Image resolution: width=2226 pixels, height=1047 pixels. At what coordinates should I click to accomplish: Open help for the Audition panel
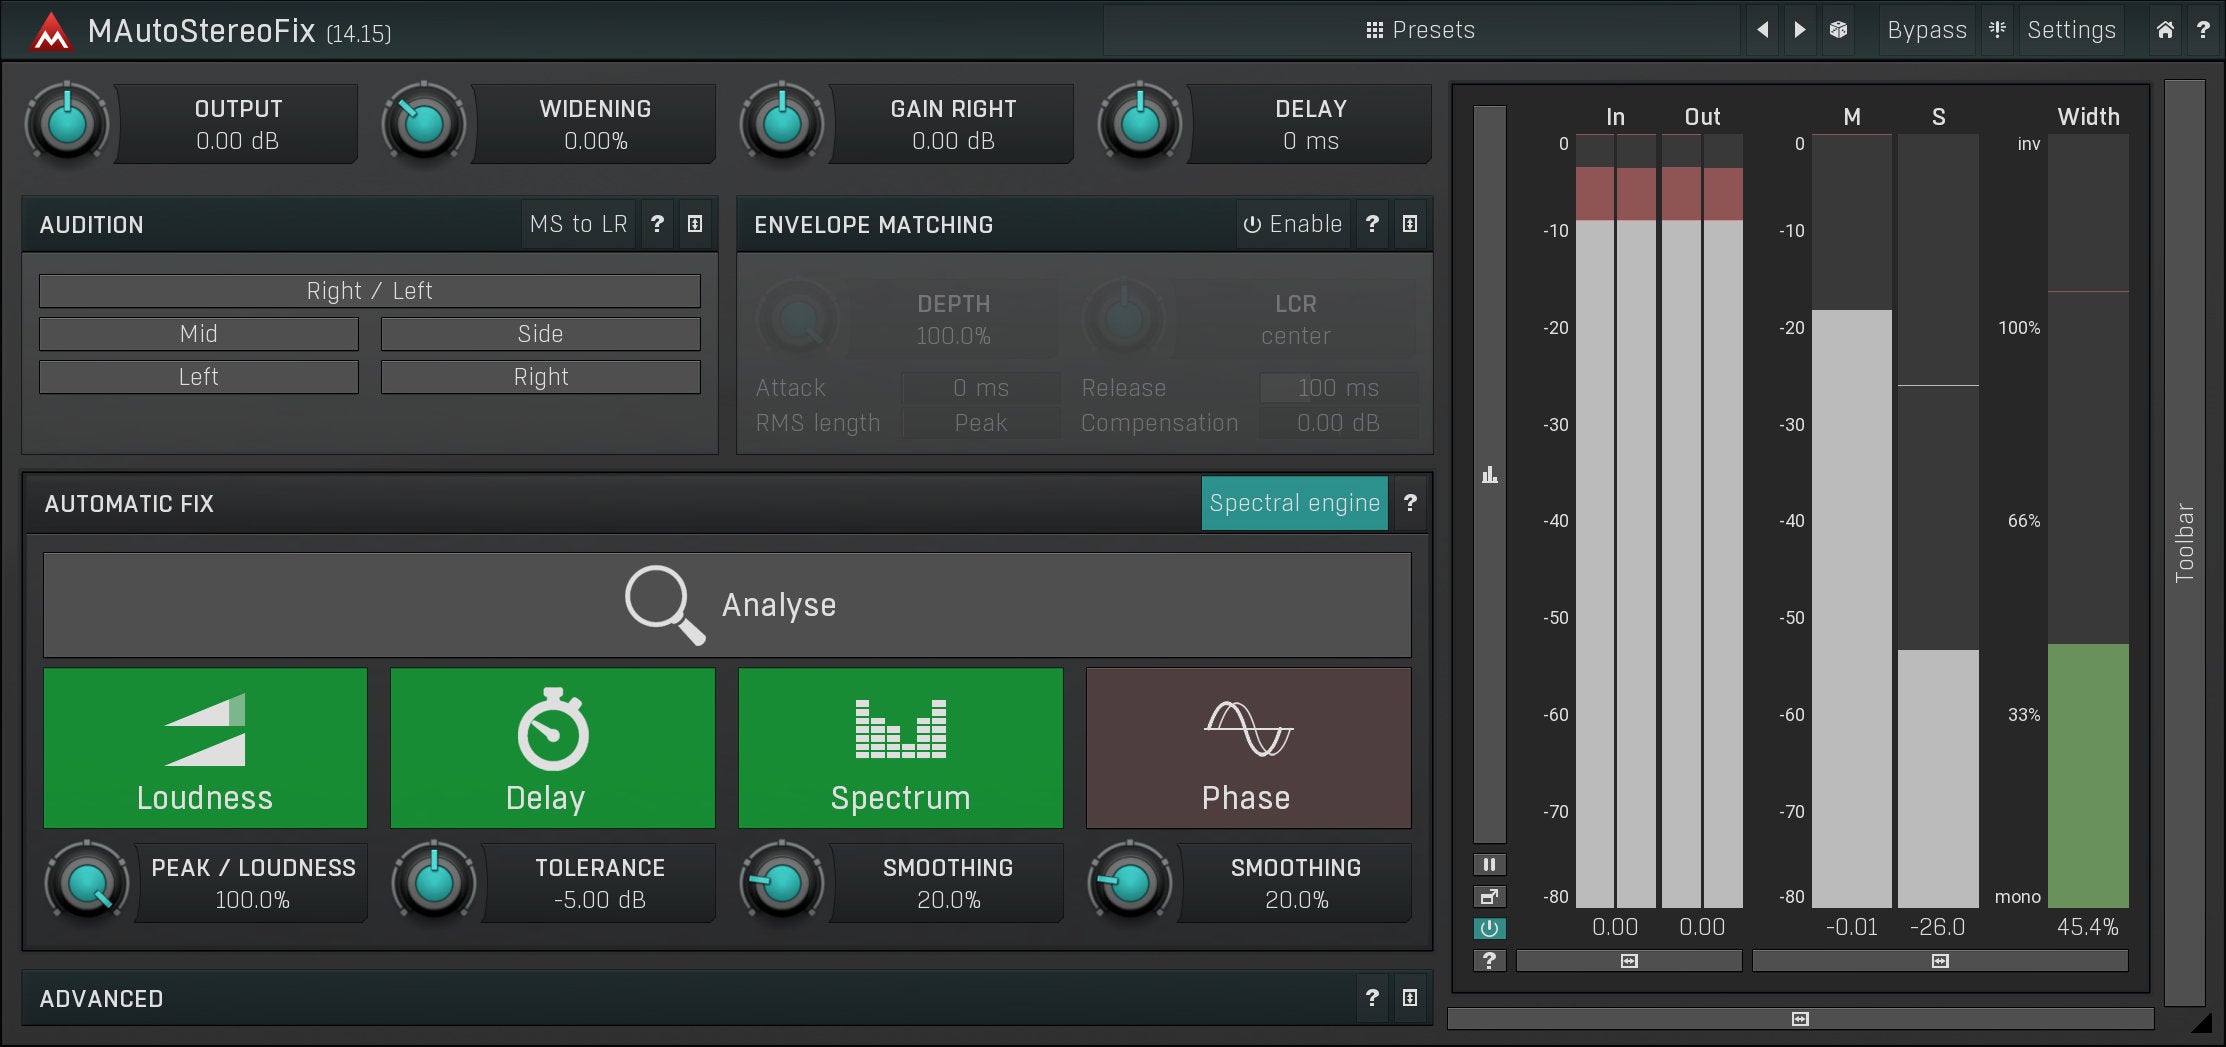tap(657, 224)
